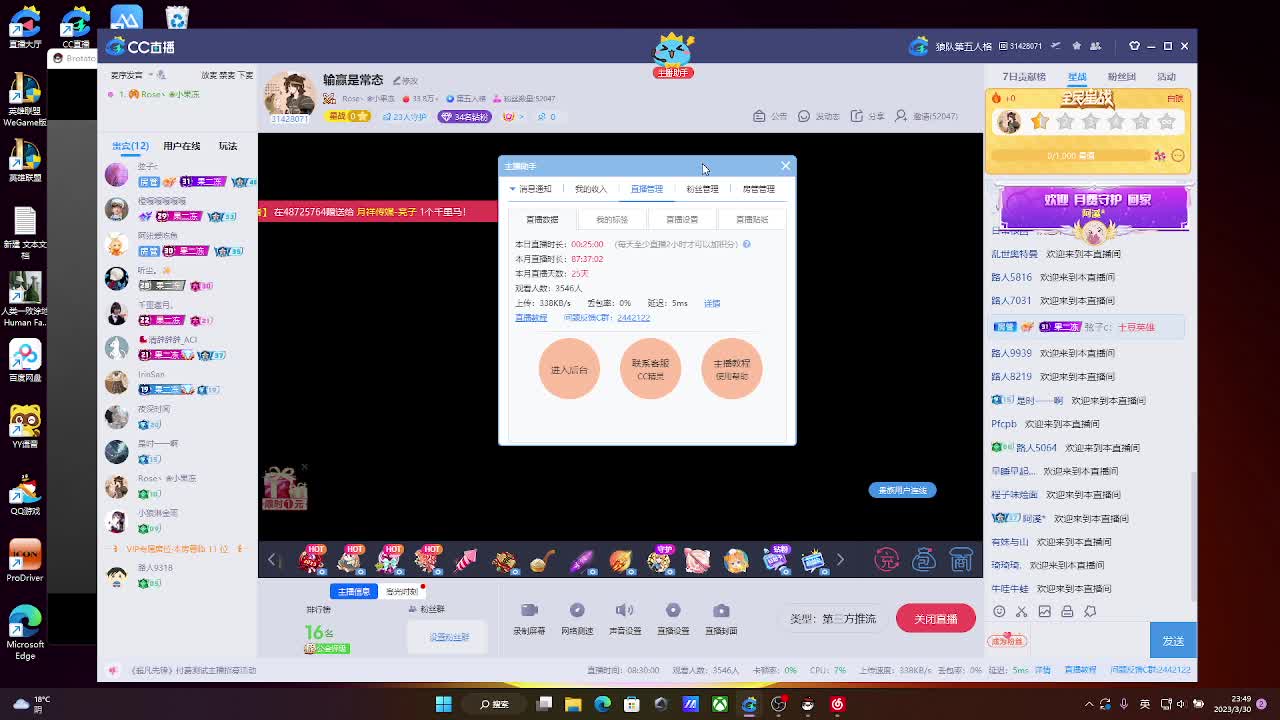Click the 公告 announcement icon
The height and width of the screenshot is (720, 1280).
(x=770, y=116)
